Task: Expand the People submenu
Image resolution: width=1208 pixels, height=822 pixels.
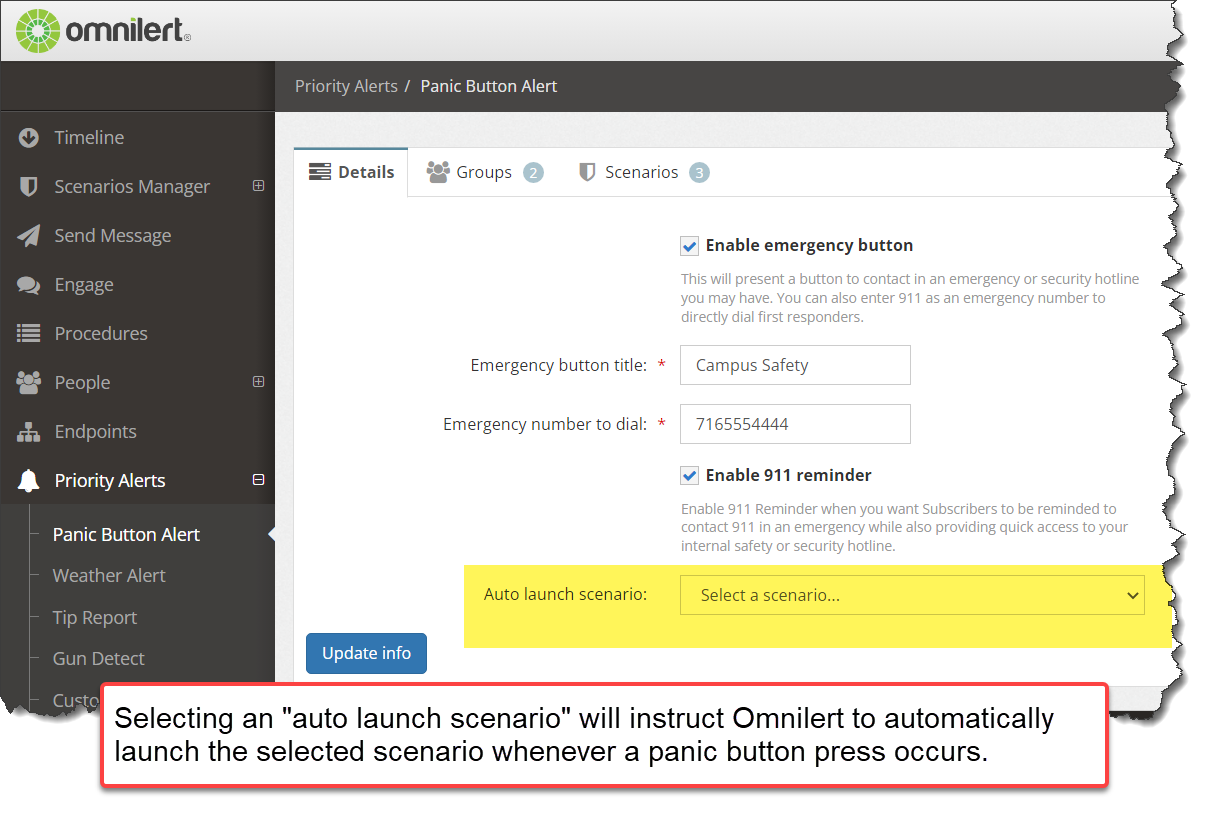Action: click(258, 382)
